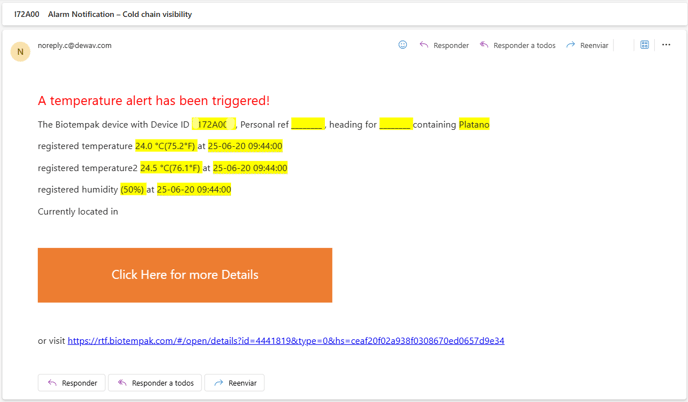Open the apps grid icon in header
Image resolution: width=688 pixels, height=402 pixels.
pyautogui.click(x=644, y=45)
